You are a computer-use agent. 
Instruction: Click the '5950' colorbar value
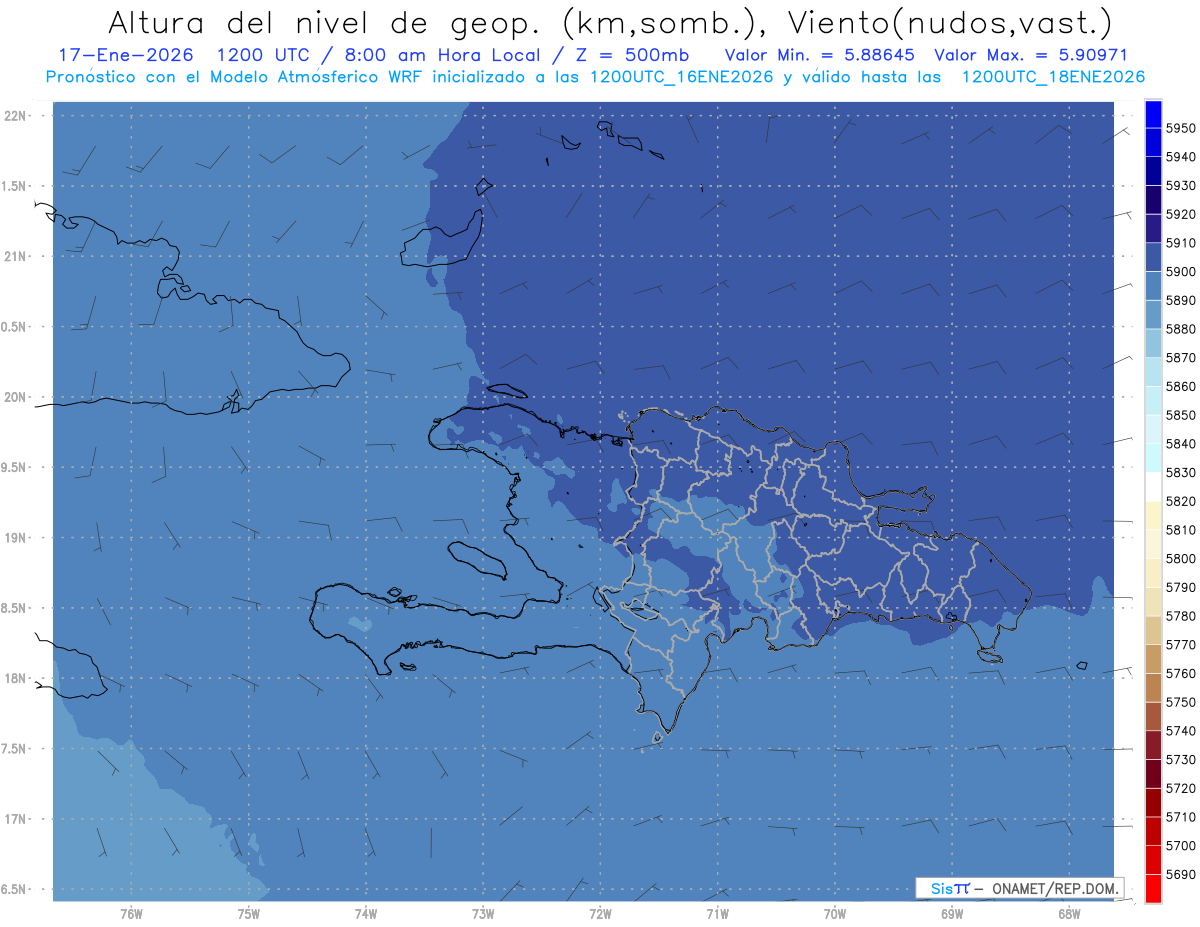click(1180, 128)
